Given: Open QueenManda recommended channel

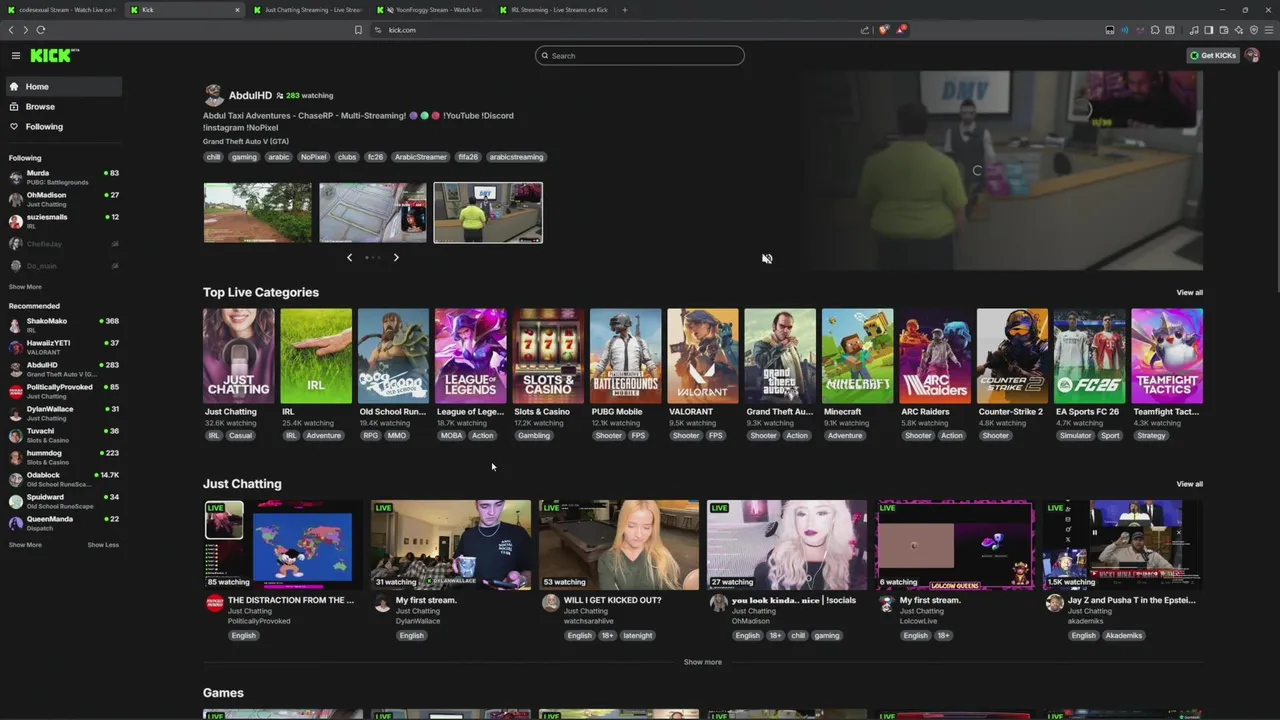Looking at the screenshot, I should 63,523.
